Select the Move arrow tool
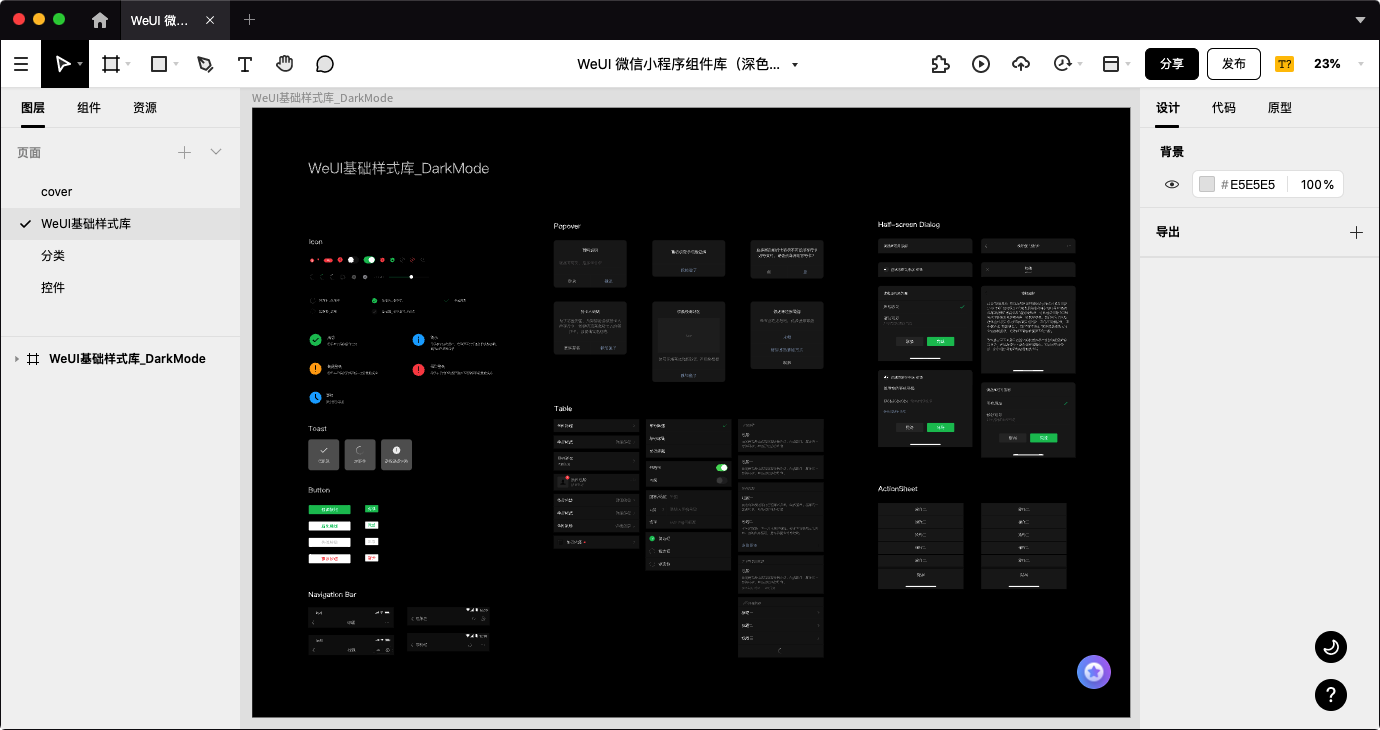This screenshot has height=730, width=1380. [x=62, y=64]
